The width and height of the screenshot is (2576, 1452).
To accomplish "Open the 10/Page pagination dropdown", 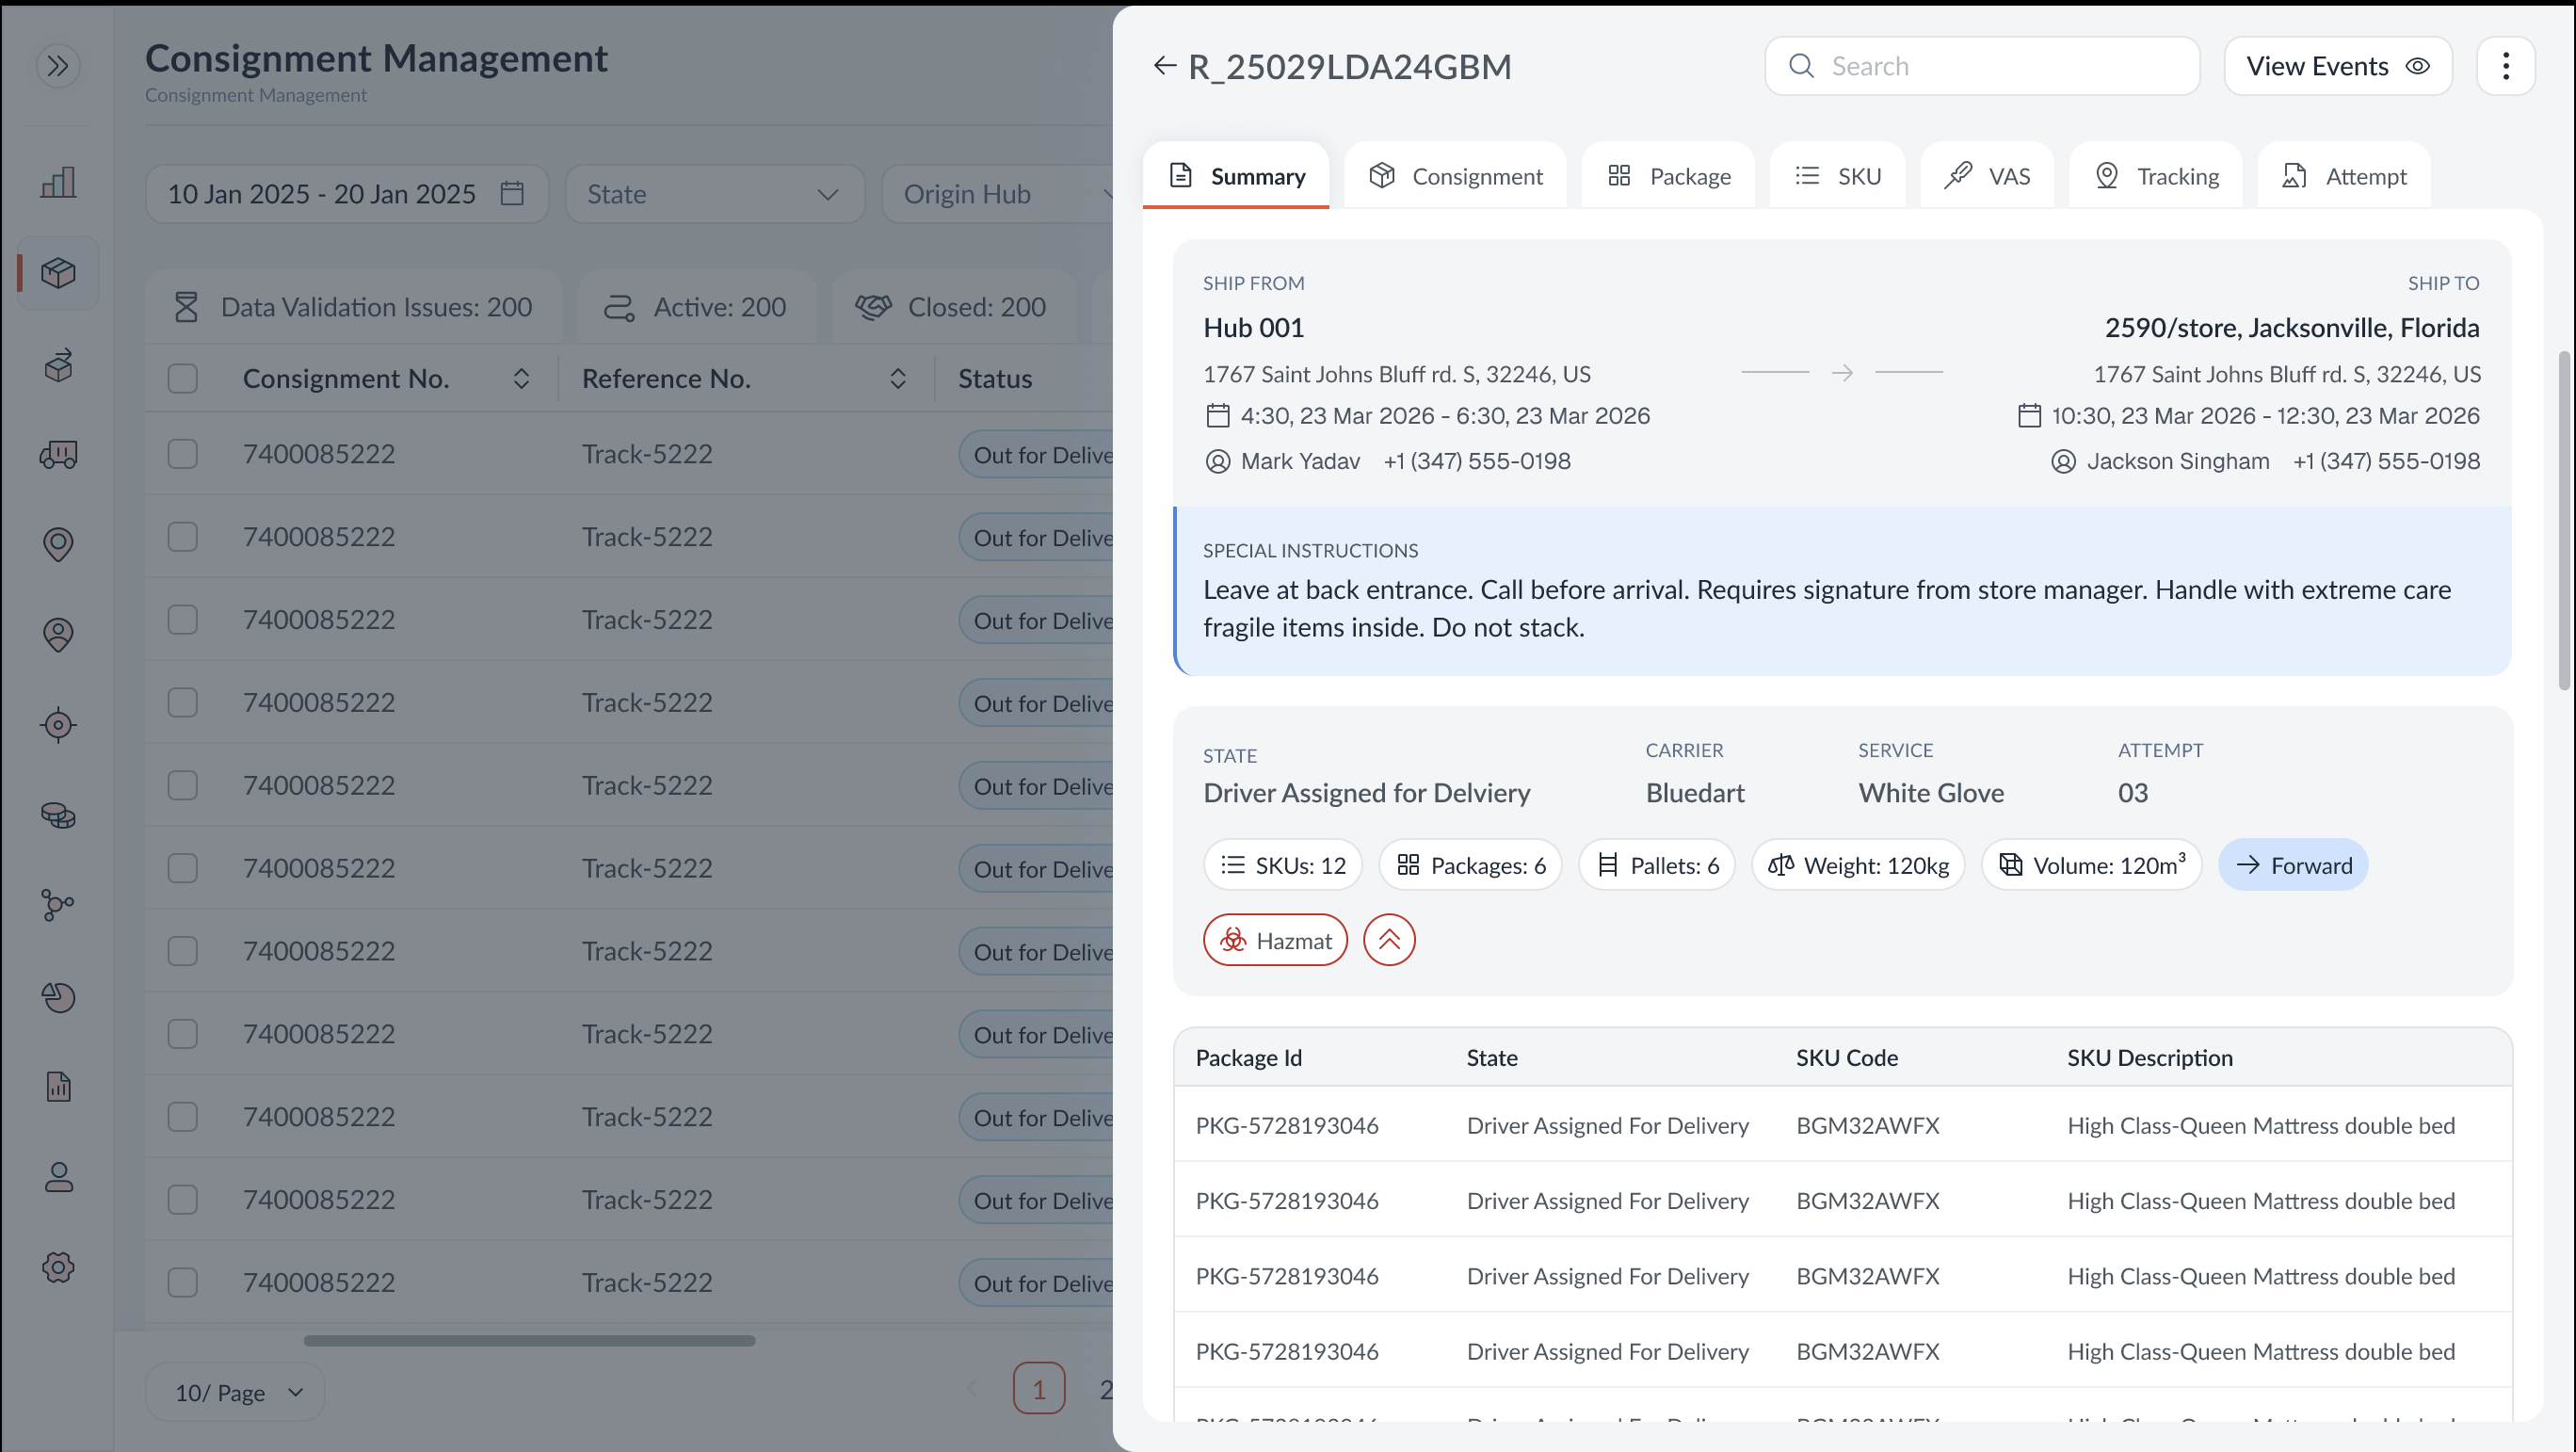I will pyautogui.click(x=234, y=1391).
